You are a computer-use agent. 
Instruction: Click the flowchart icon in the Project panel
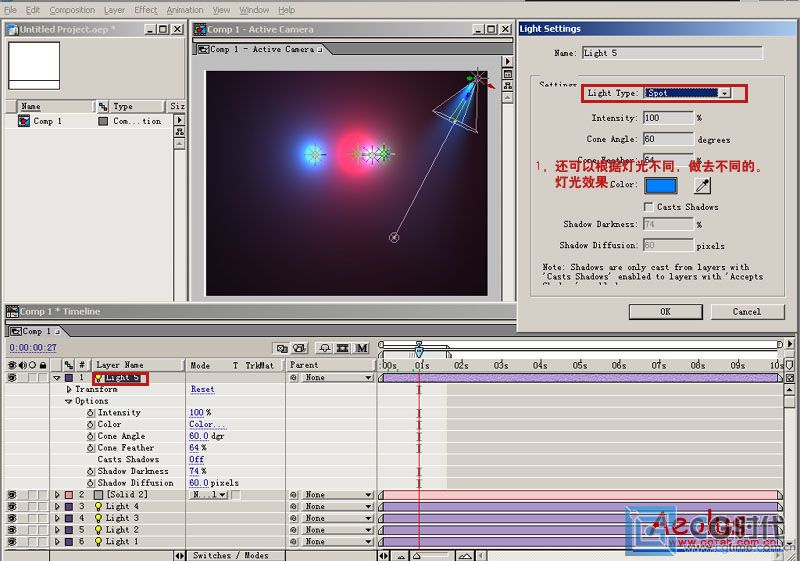[x=180, y=132]
